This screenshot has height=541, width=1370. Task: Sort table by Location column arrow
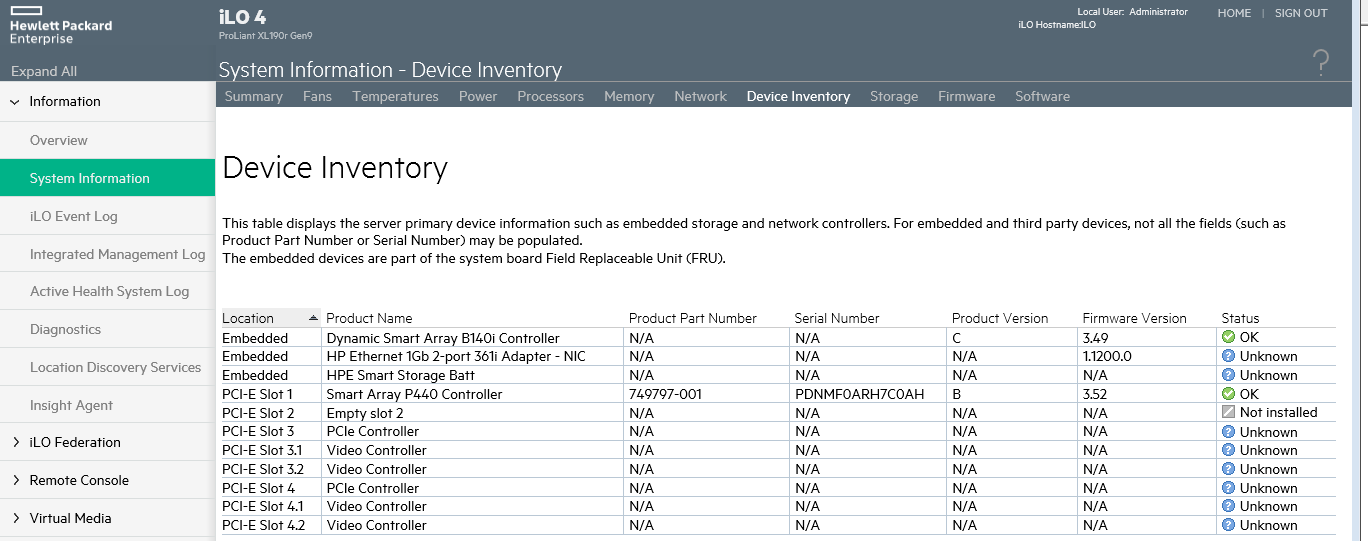[x=313, y=318]
